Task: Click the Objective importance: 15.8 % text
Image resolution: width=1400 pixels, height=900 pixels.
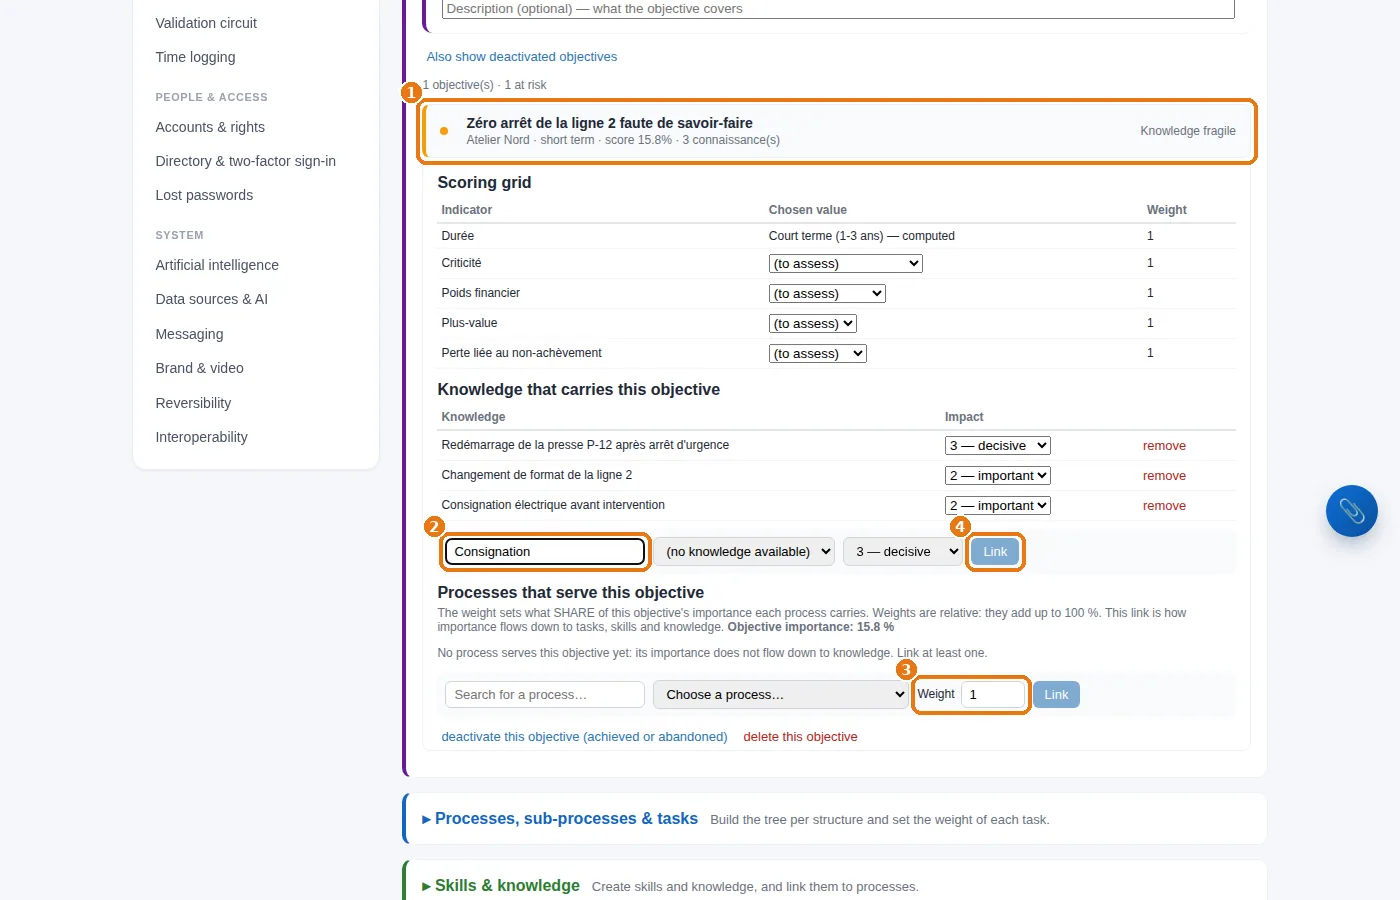Action: pos(811,627)
